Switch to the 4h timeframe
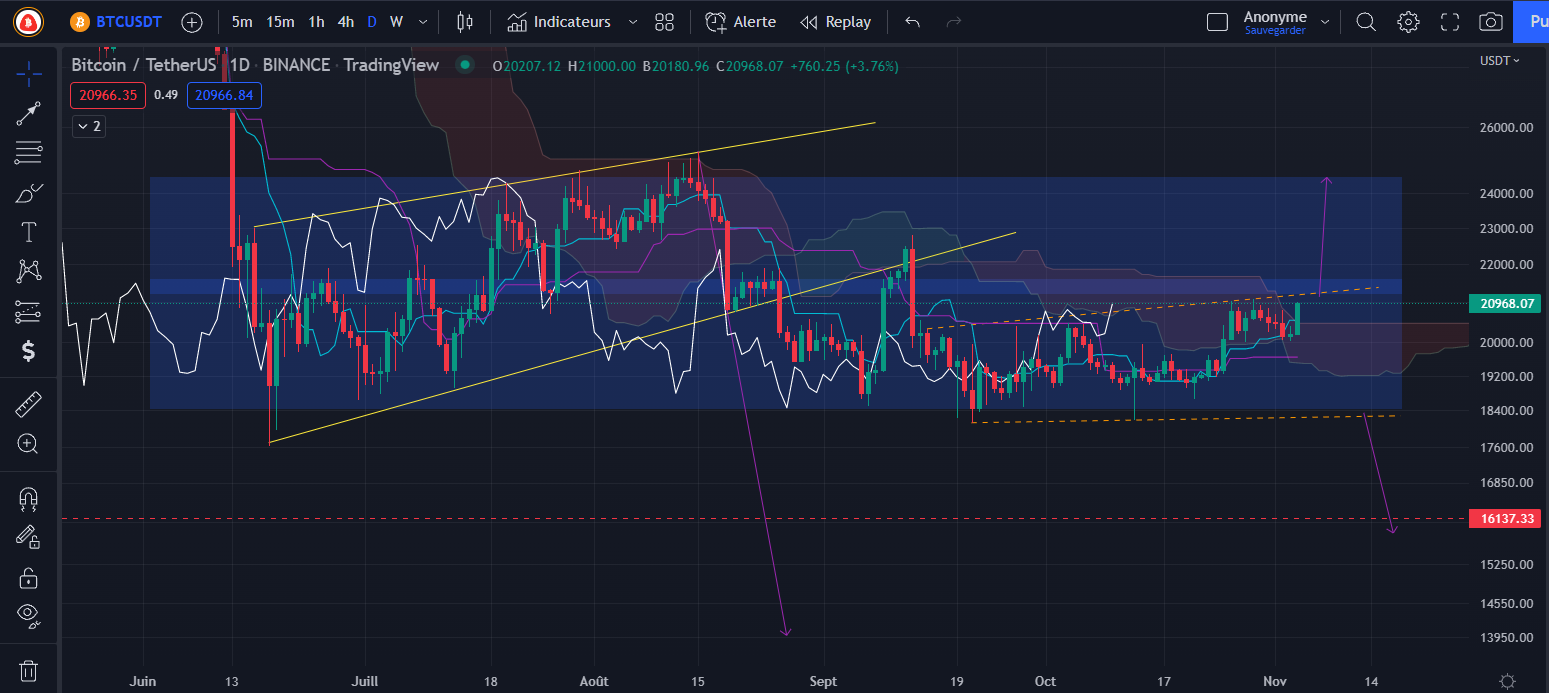This screenshot has height=693, width=1549. click(x=346, y=21)
